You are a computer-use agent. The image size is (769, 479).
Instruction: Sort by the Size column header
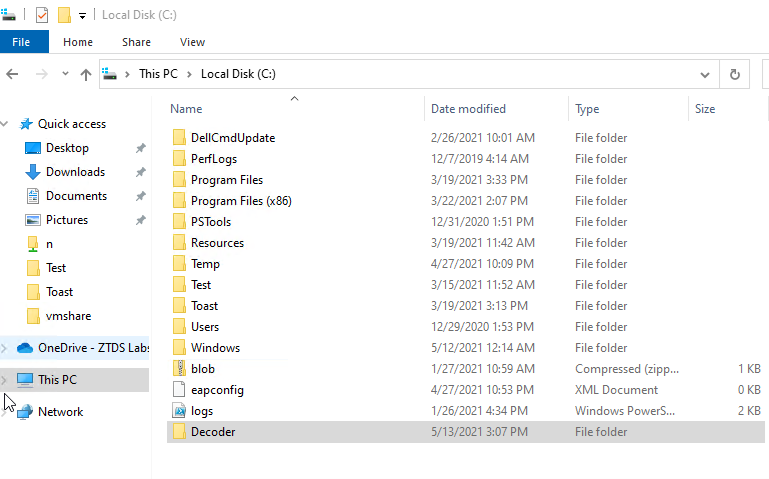pos(705,109)
